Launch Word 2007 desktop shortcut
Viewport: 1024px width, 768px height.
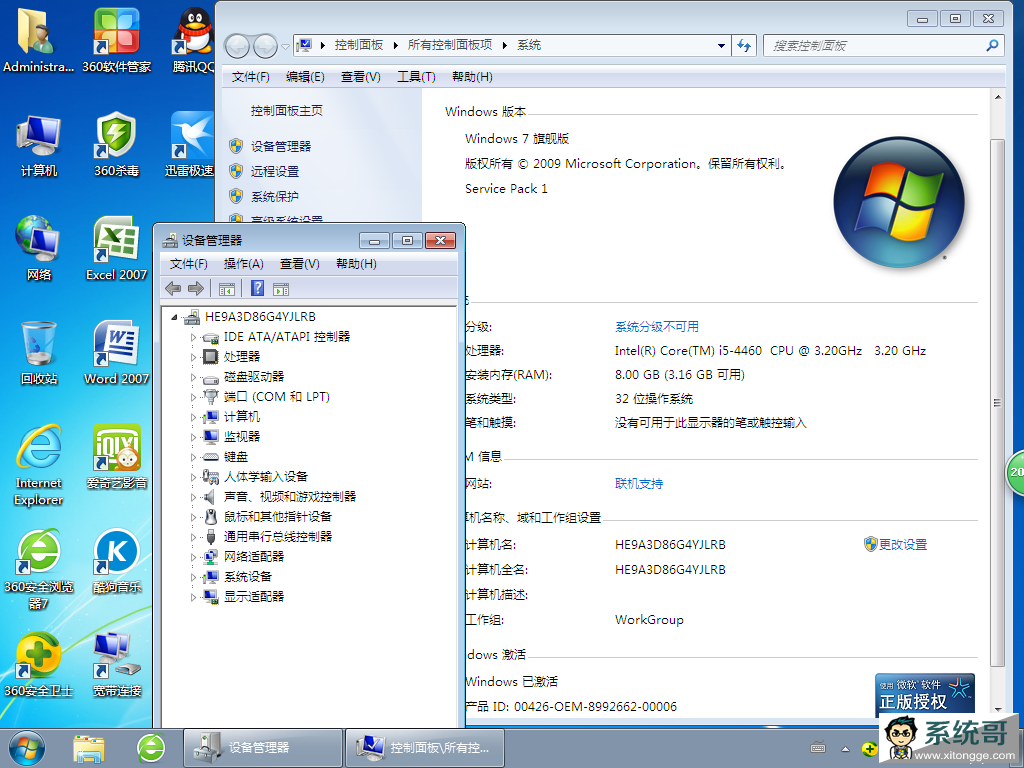pyautogui.click(x=116, y=353)
